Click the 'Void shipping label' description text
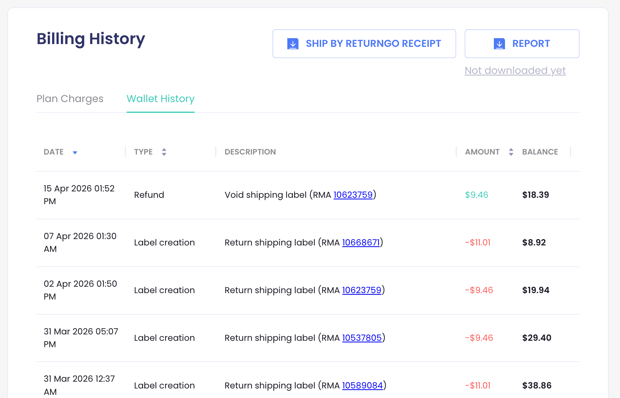 tap(265, 195)
